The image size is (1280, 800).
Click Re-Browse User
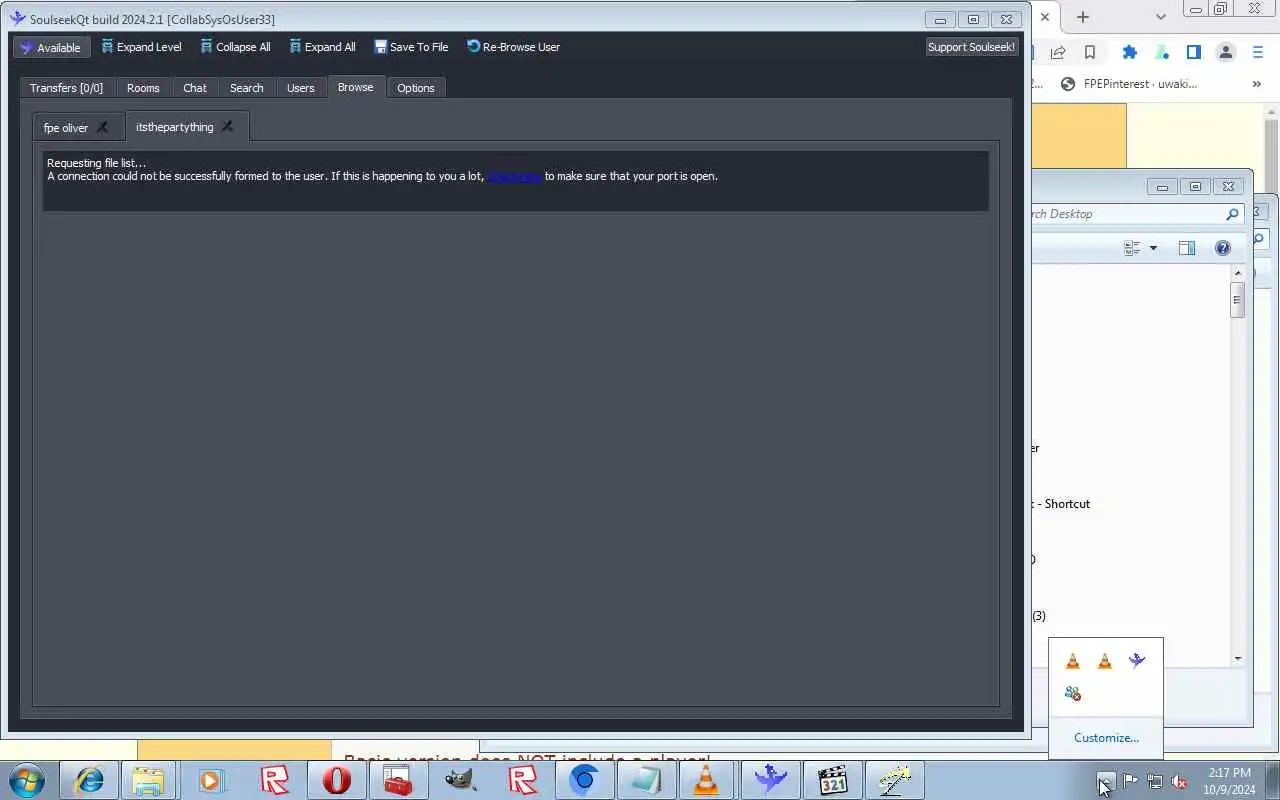coord(513,47)
